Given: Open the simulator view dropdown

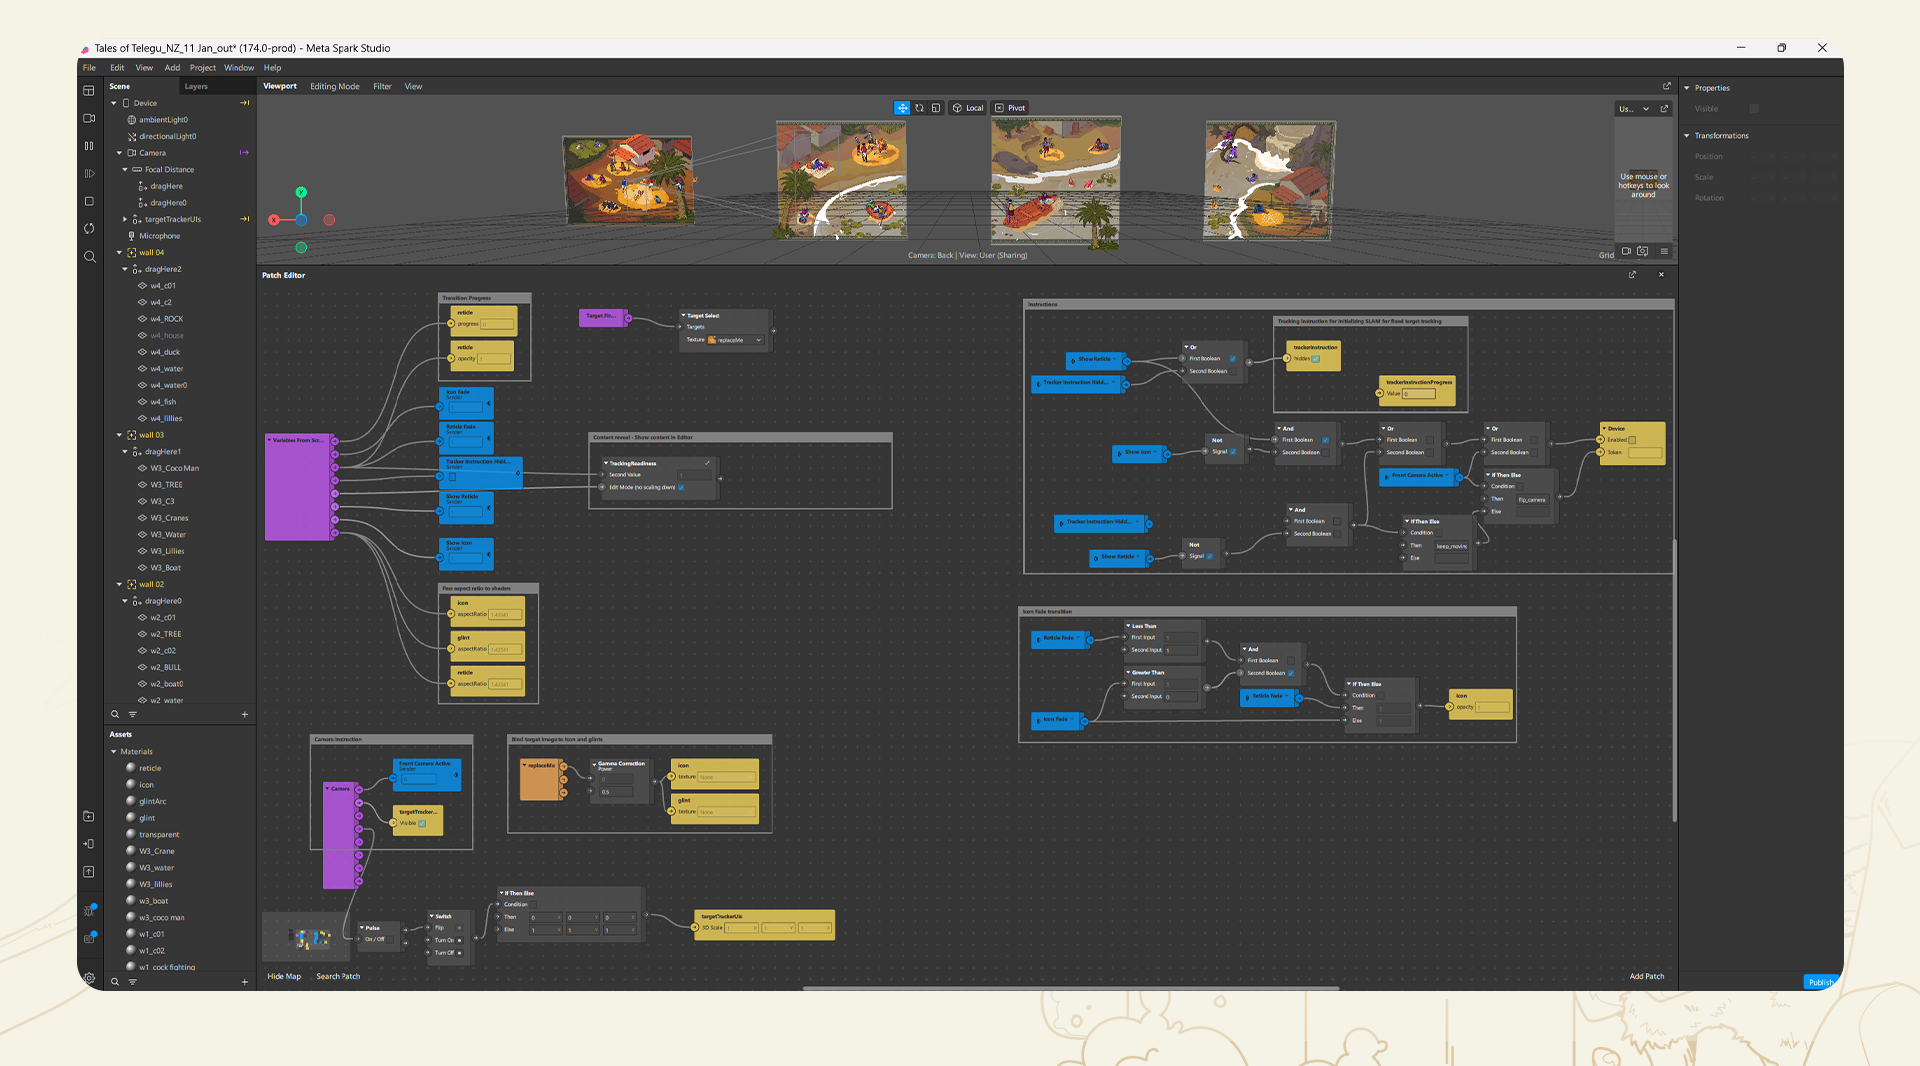Looking at the screenshot, I should coord(1634,109).
